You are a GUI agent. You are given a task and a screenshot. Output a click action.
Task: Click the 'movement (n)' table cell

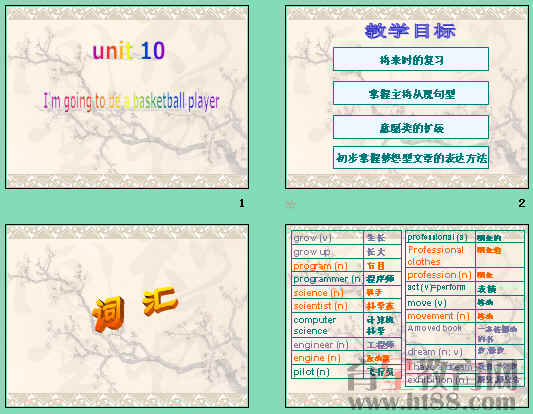coord(440,316)
